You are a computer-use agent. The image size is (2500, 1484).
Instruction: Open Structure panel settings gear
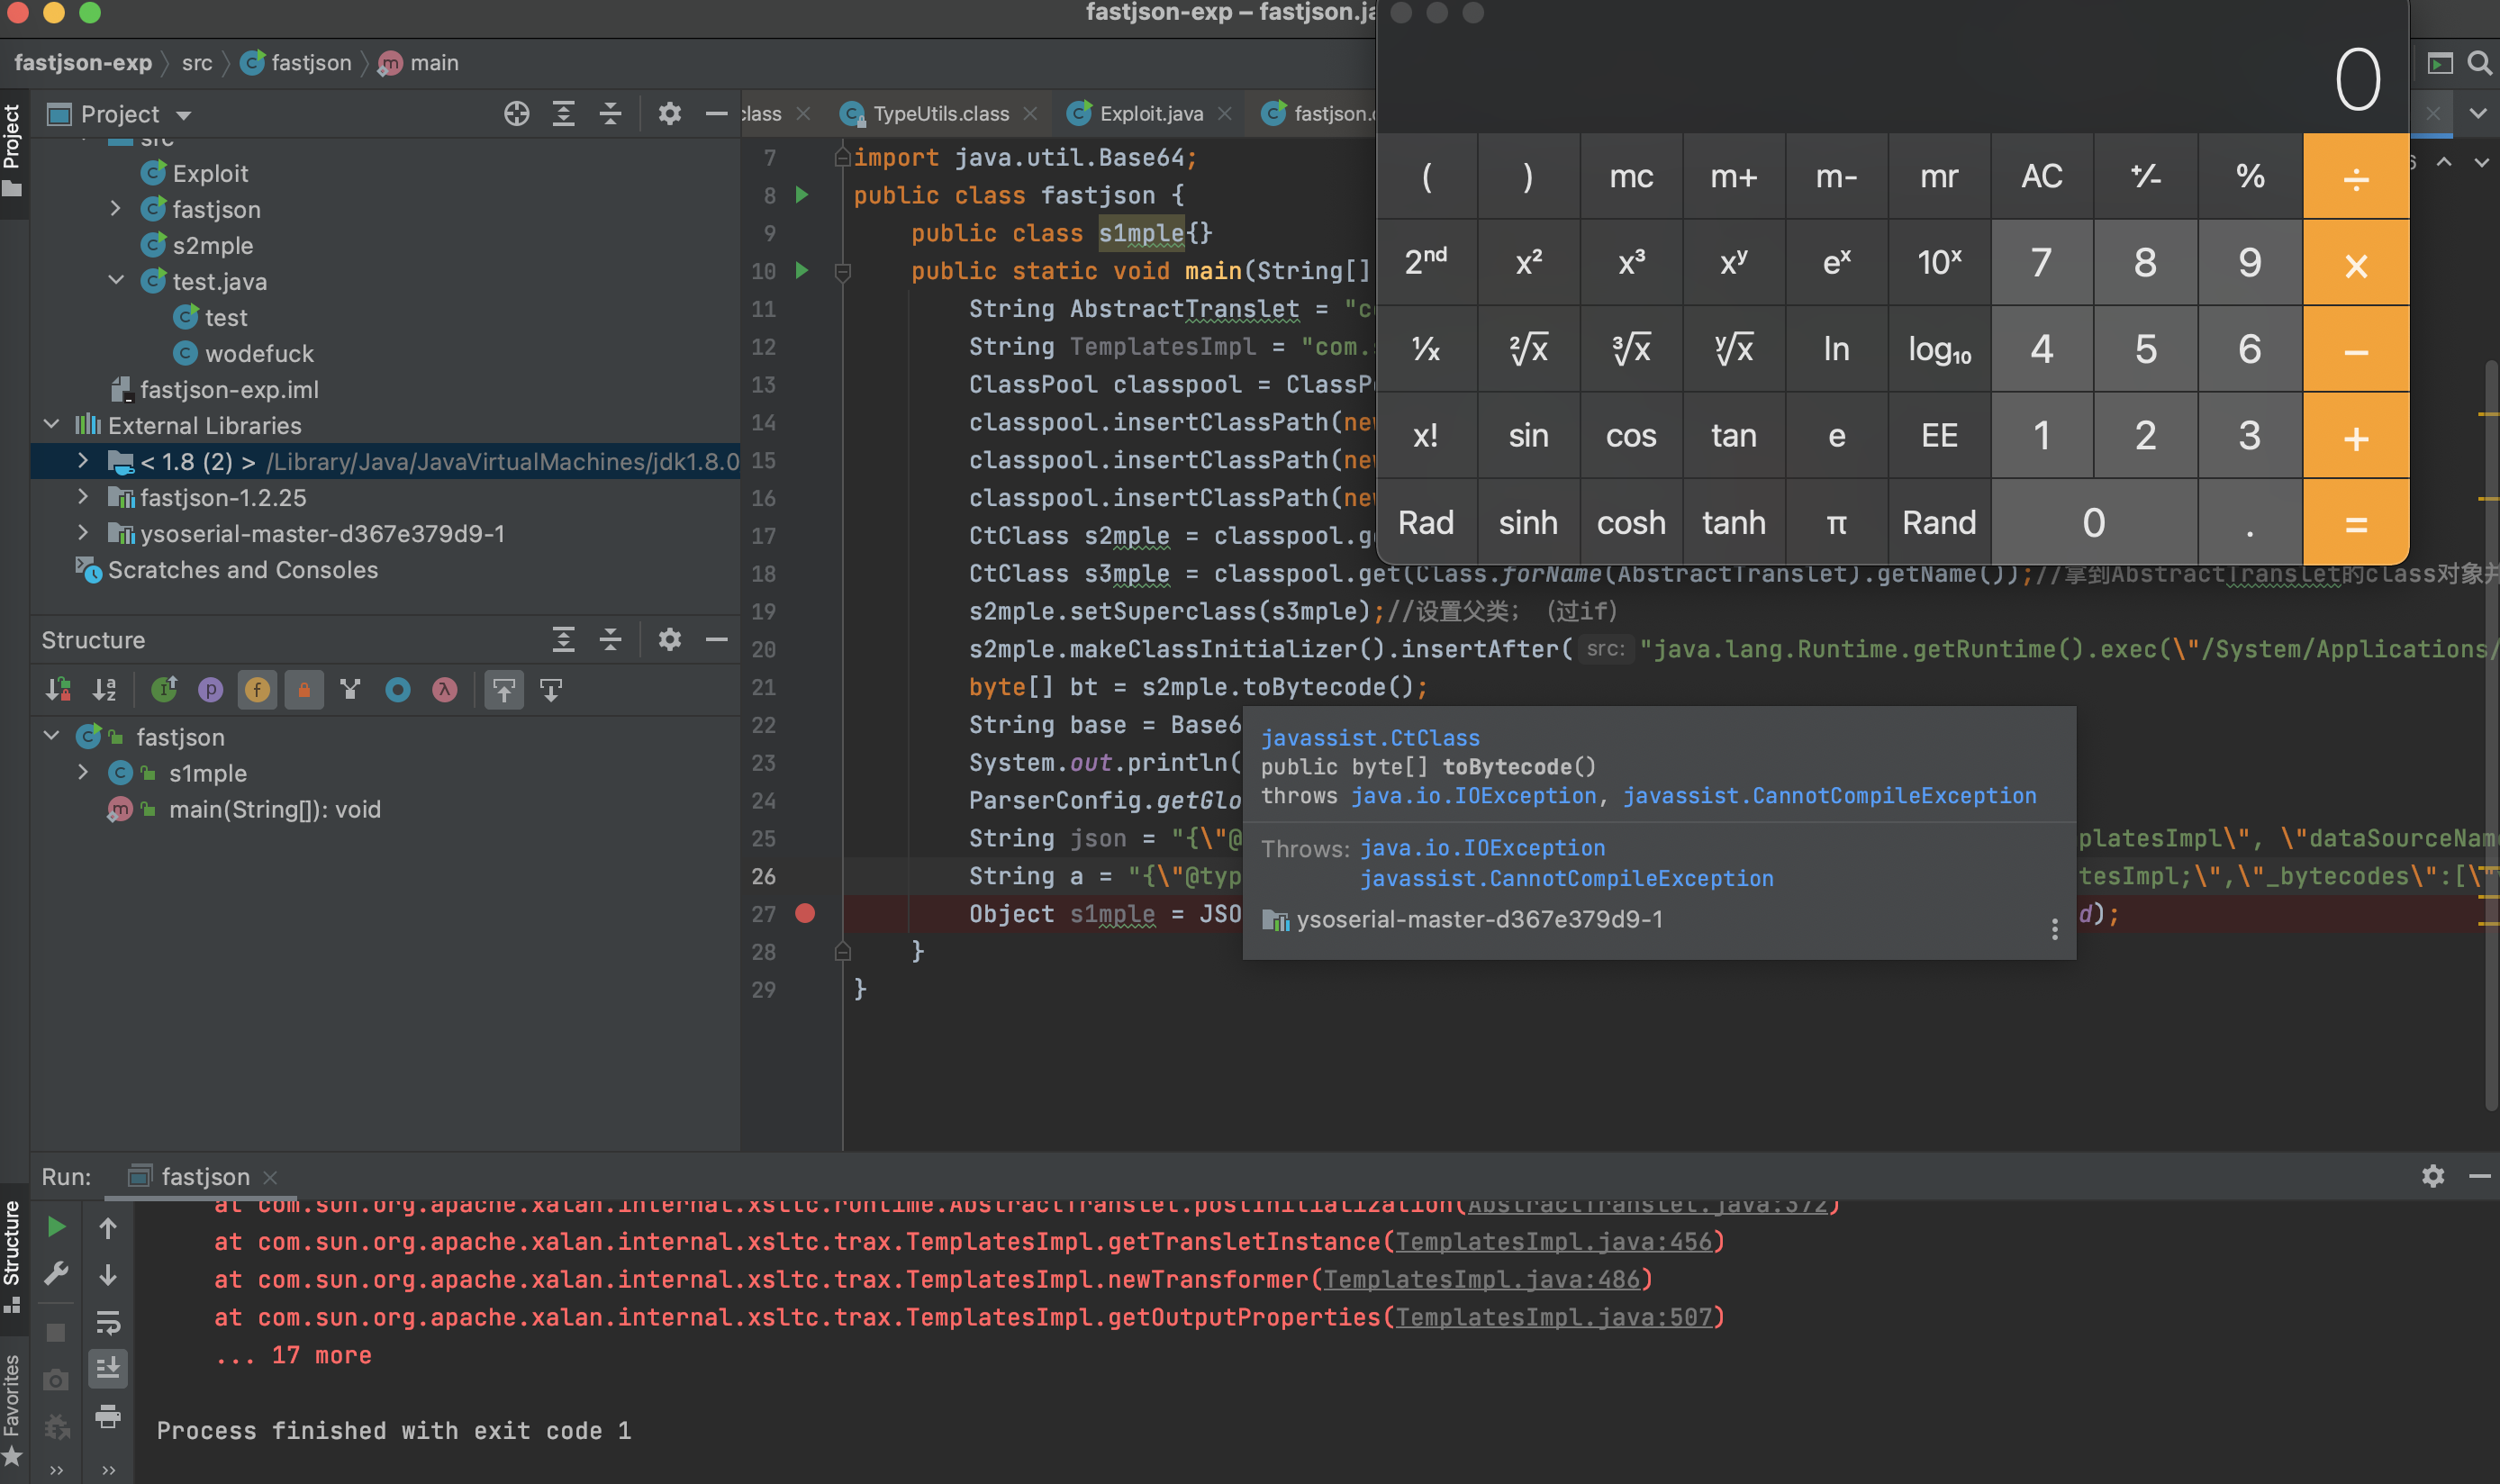(x=669, y=639)
